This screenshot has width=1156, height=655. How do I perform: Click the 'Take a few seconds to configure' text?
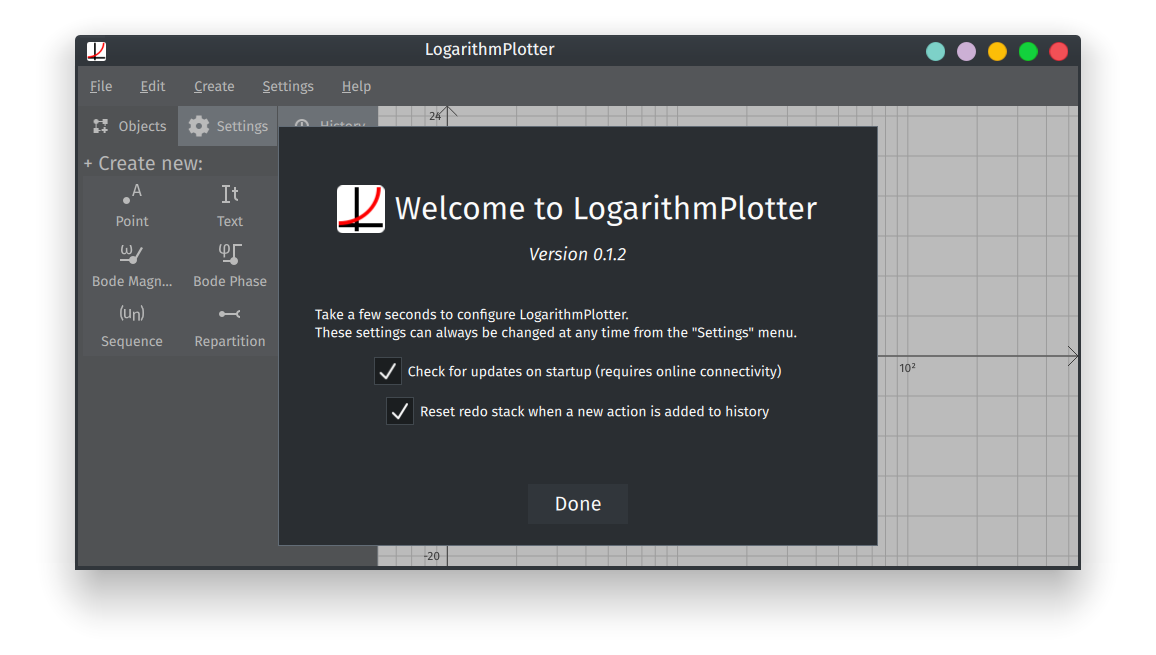click(472, 314)
